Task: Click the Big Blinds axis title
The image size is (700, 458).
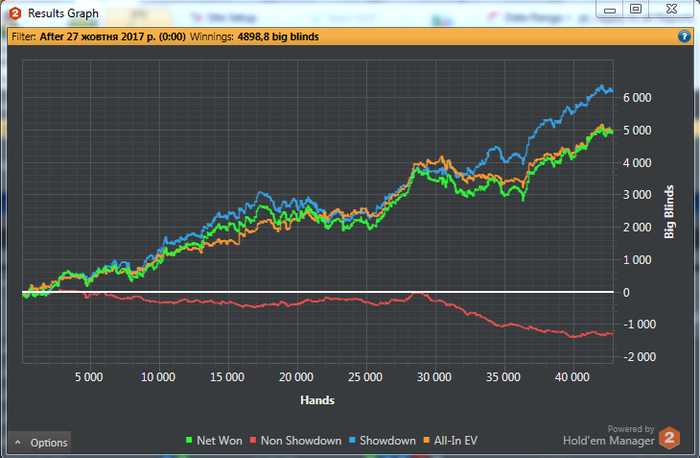Action: coord(669,212)
